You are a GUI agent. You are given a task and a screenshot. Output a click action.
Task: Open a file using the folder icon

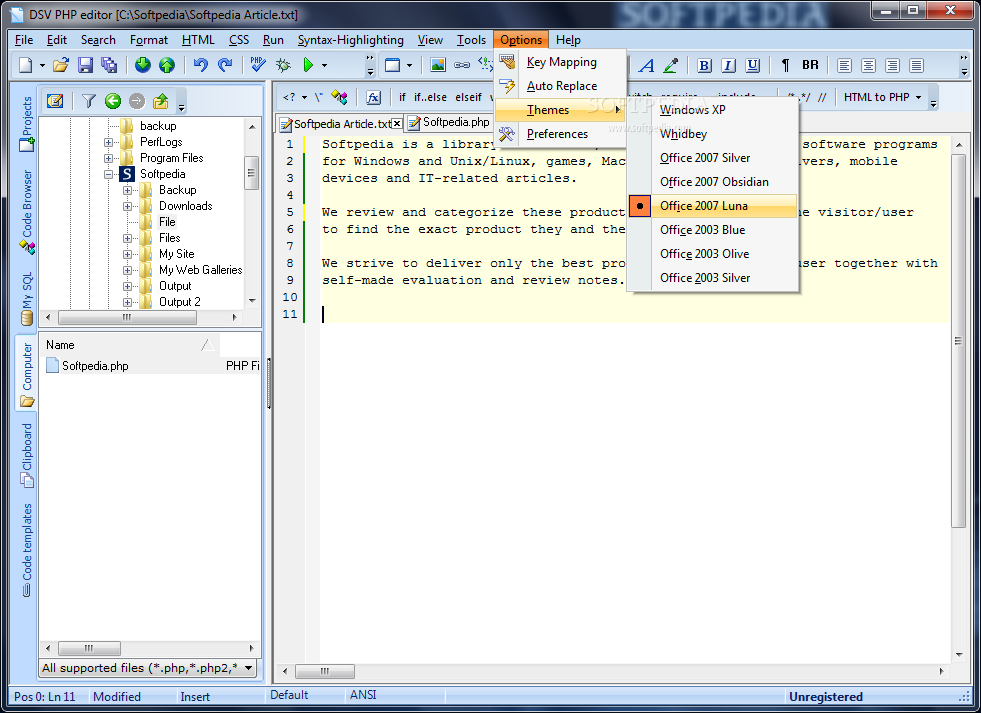tap(61, 65)
